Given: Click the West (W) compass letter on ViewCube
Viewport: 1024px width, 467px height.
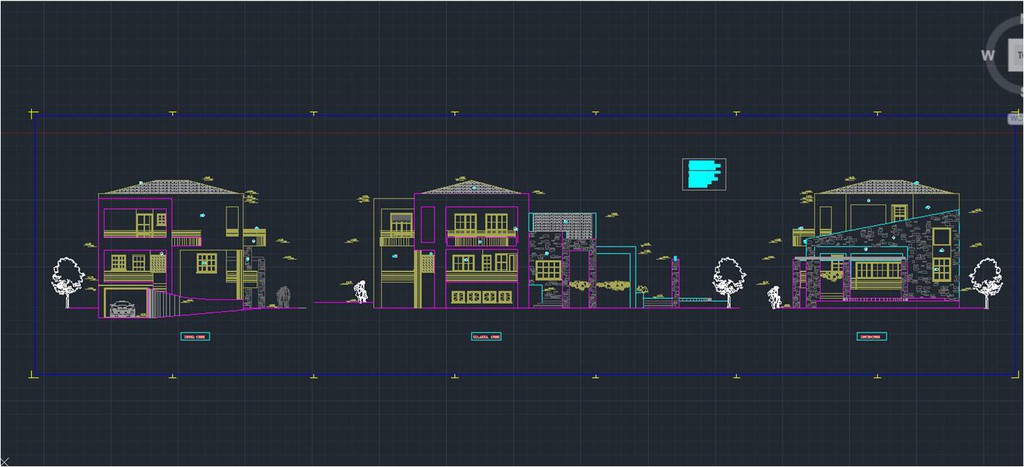Looking at the screenshot, I should 987,56.
